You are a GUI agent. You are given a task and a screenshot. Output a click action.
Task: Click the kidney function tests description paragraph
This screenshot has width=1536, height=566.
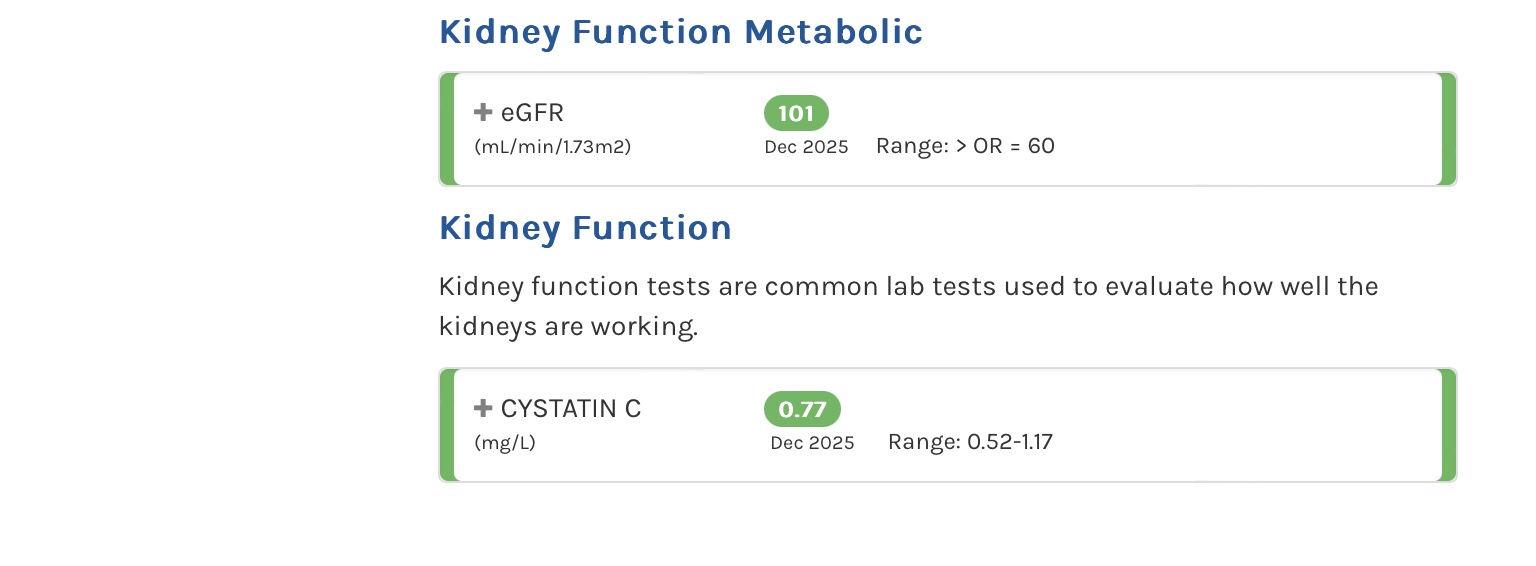[908, 307]
